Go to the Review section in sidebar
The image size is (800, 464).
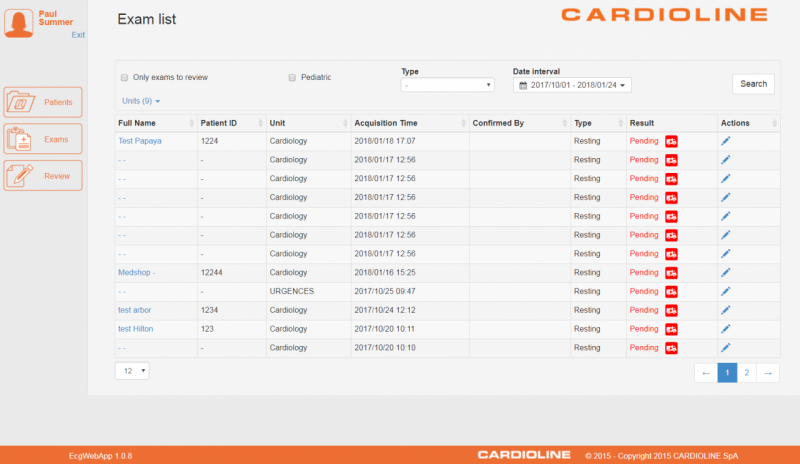(x=43, y=175)
